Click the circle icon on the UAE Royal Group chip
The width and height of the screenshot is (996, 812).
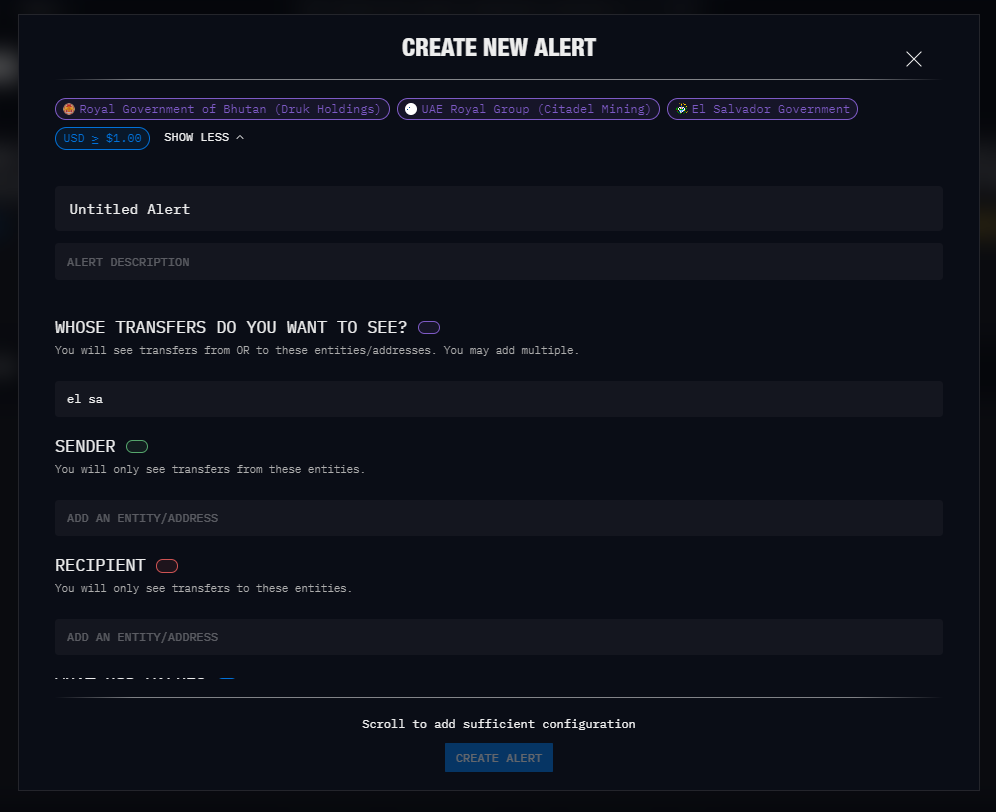[410, 109]
